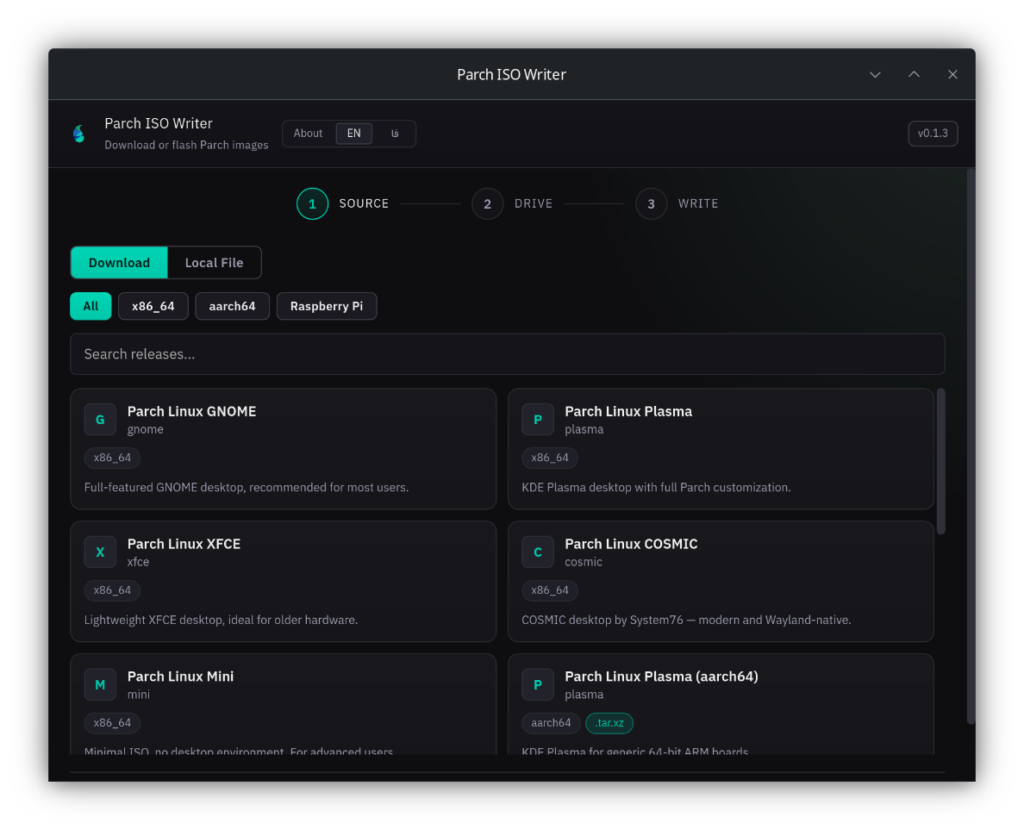The height and width of the screenshot is (830, 1024).
Task: Go to step 2 Drive
Action: 513,204
